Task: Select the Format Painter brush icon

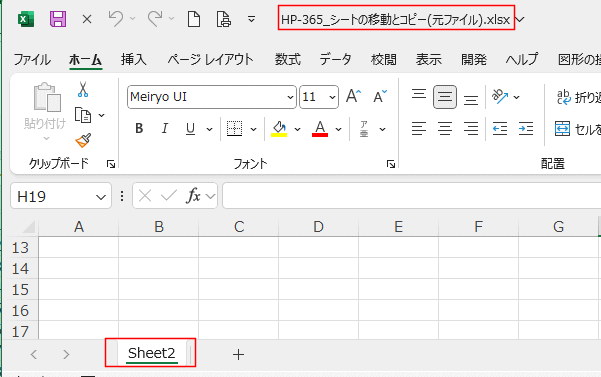Action: [83, 140]
